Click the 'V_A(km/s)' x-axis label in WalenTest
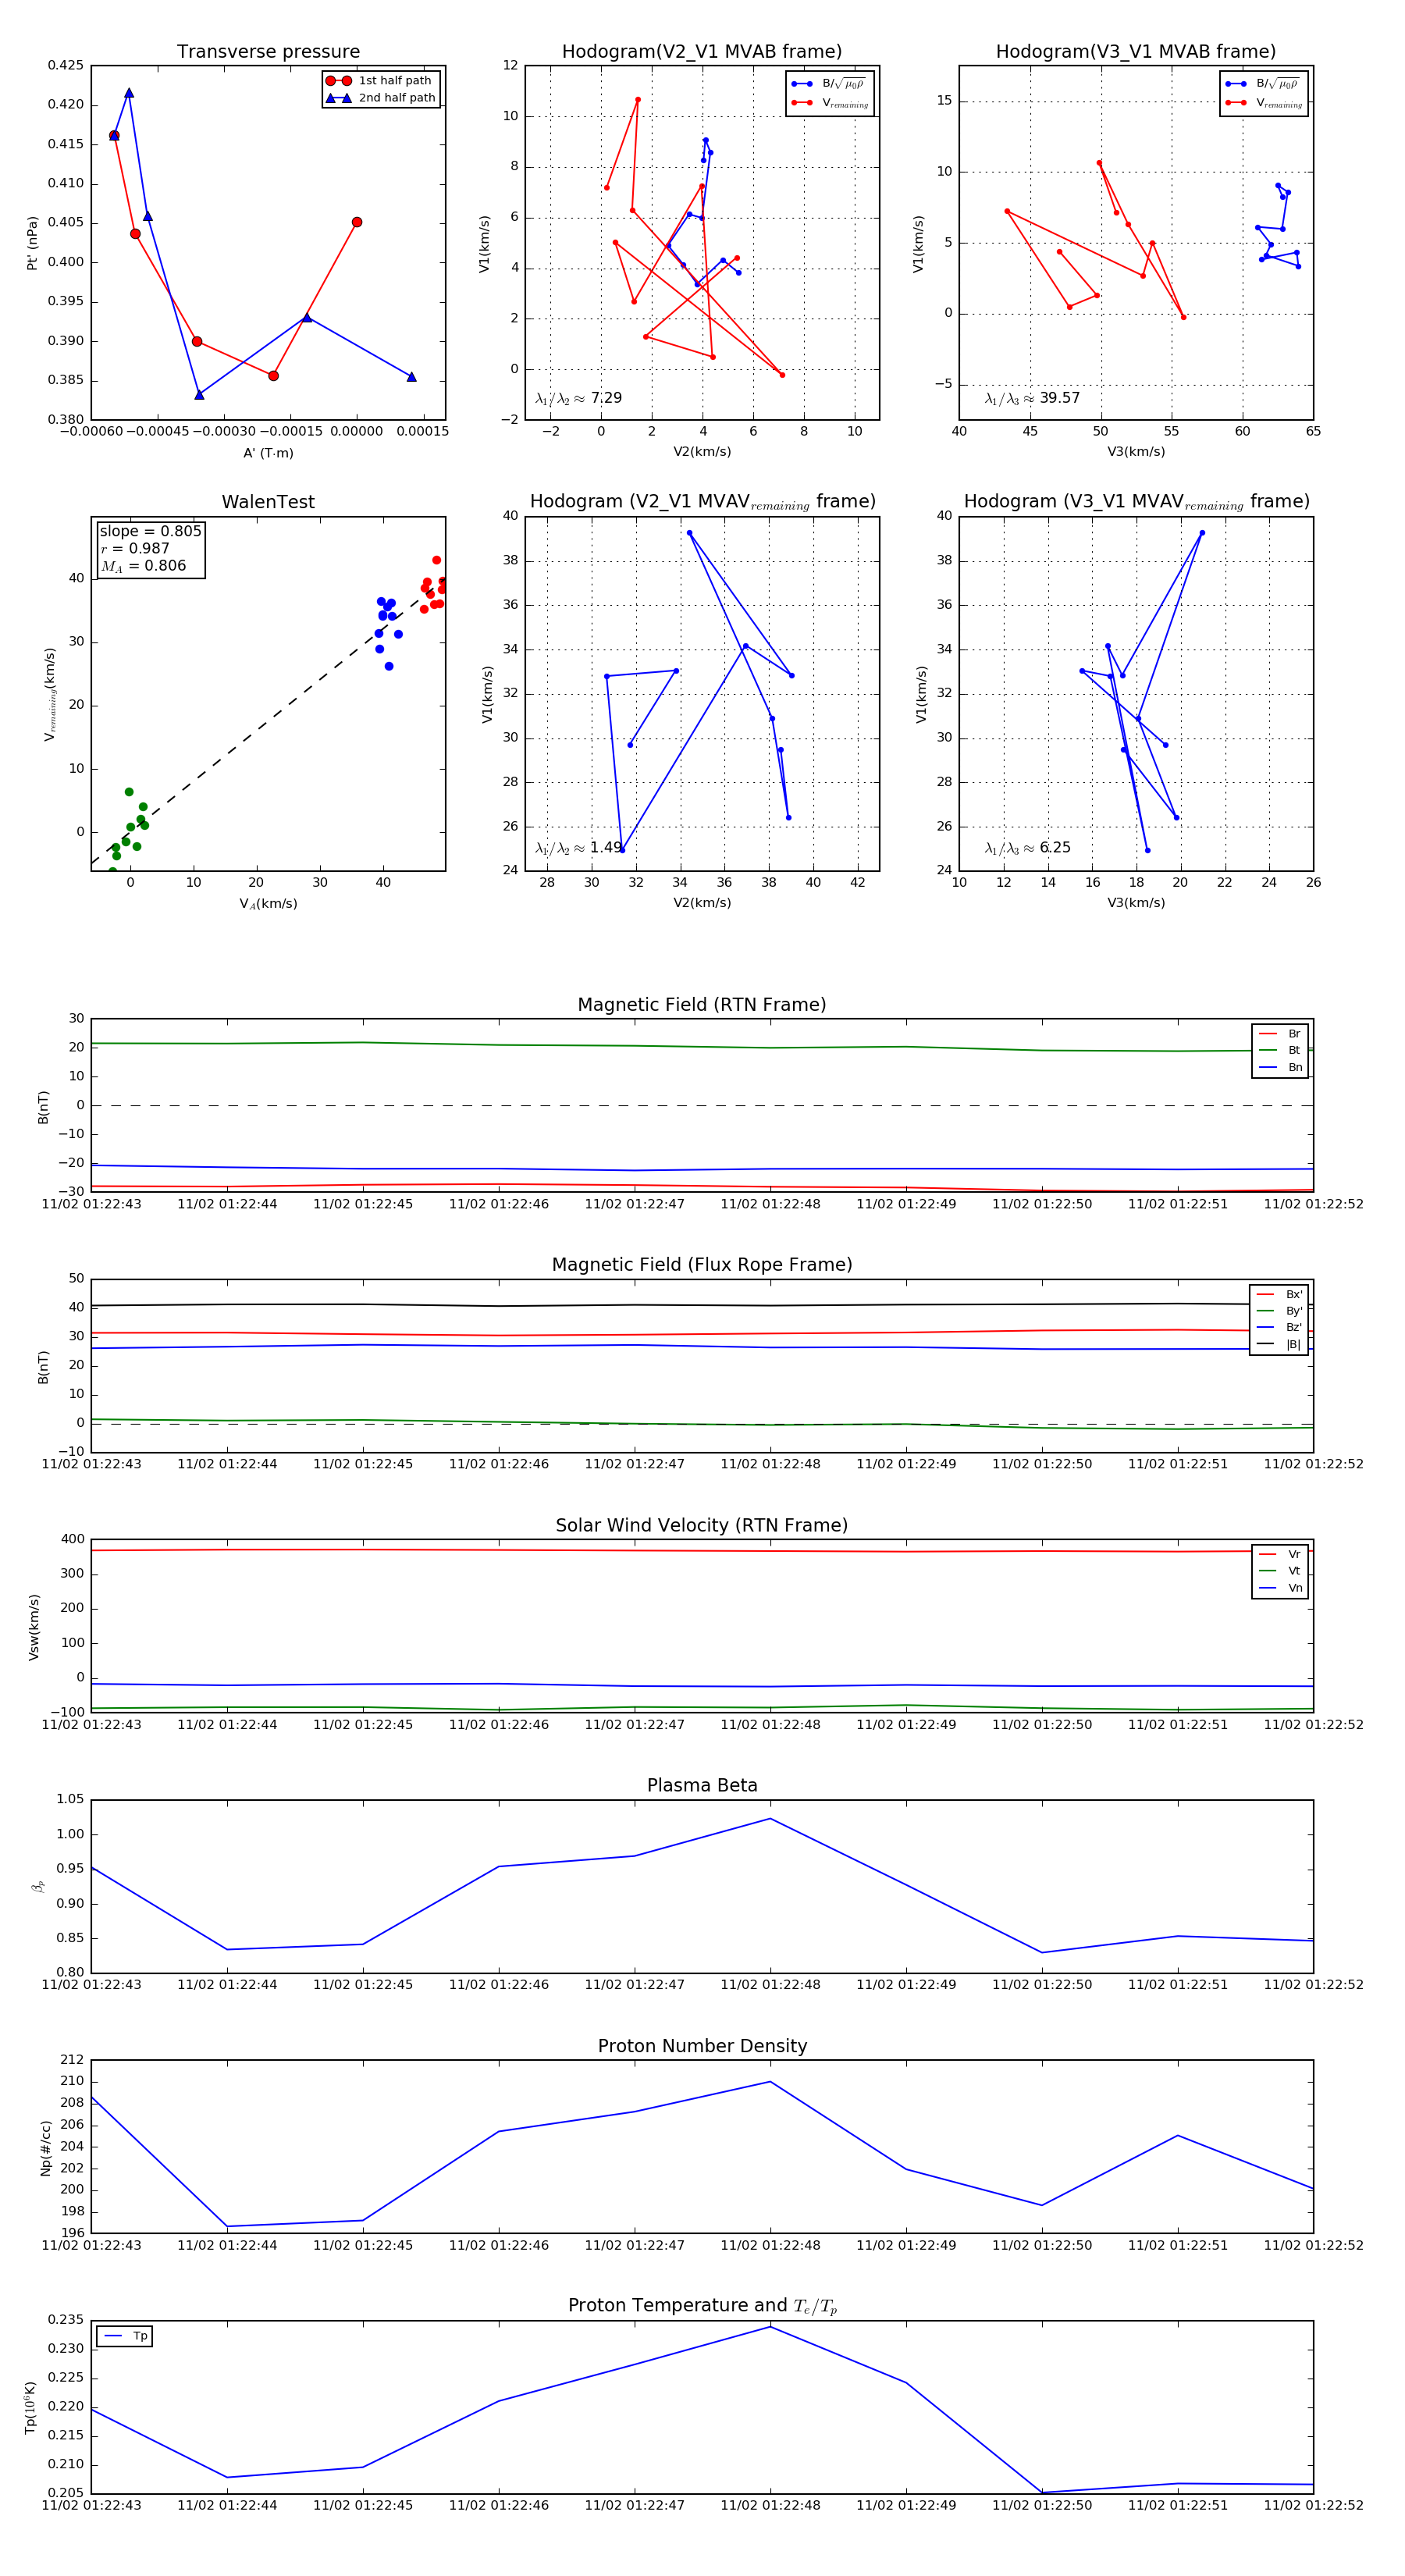The height and width of the screenshot is (2576, 1405). tap(268, 904)
